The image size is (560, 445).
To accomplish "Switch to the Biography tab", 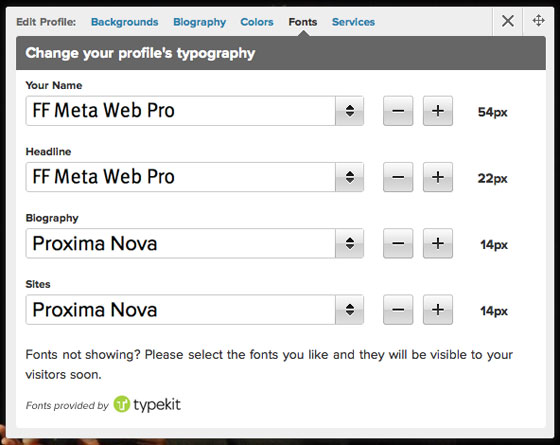I will coord(200,22).
